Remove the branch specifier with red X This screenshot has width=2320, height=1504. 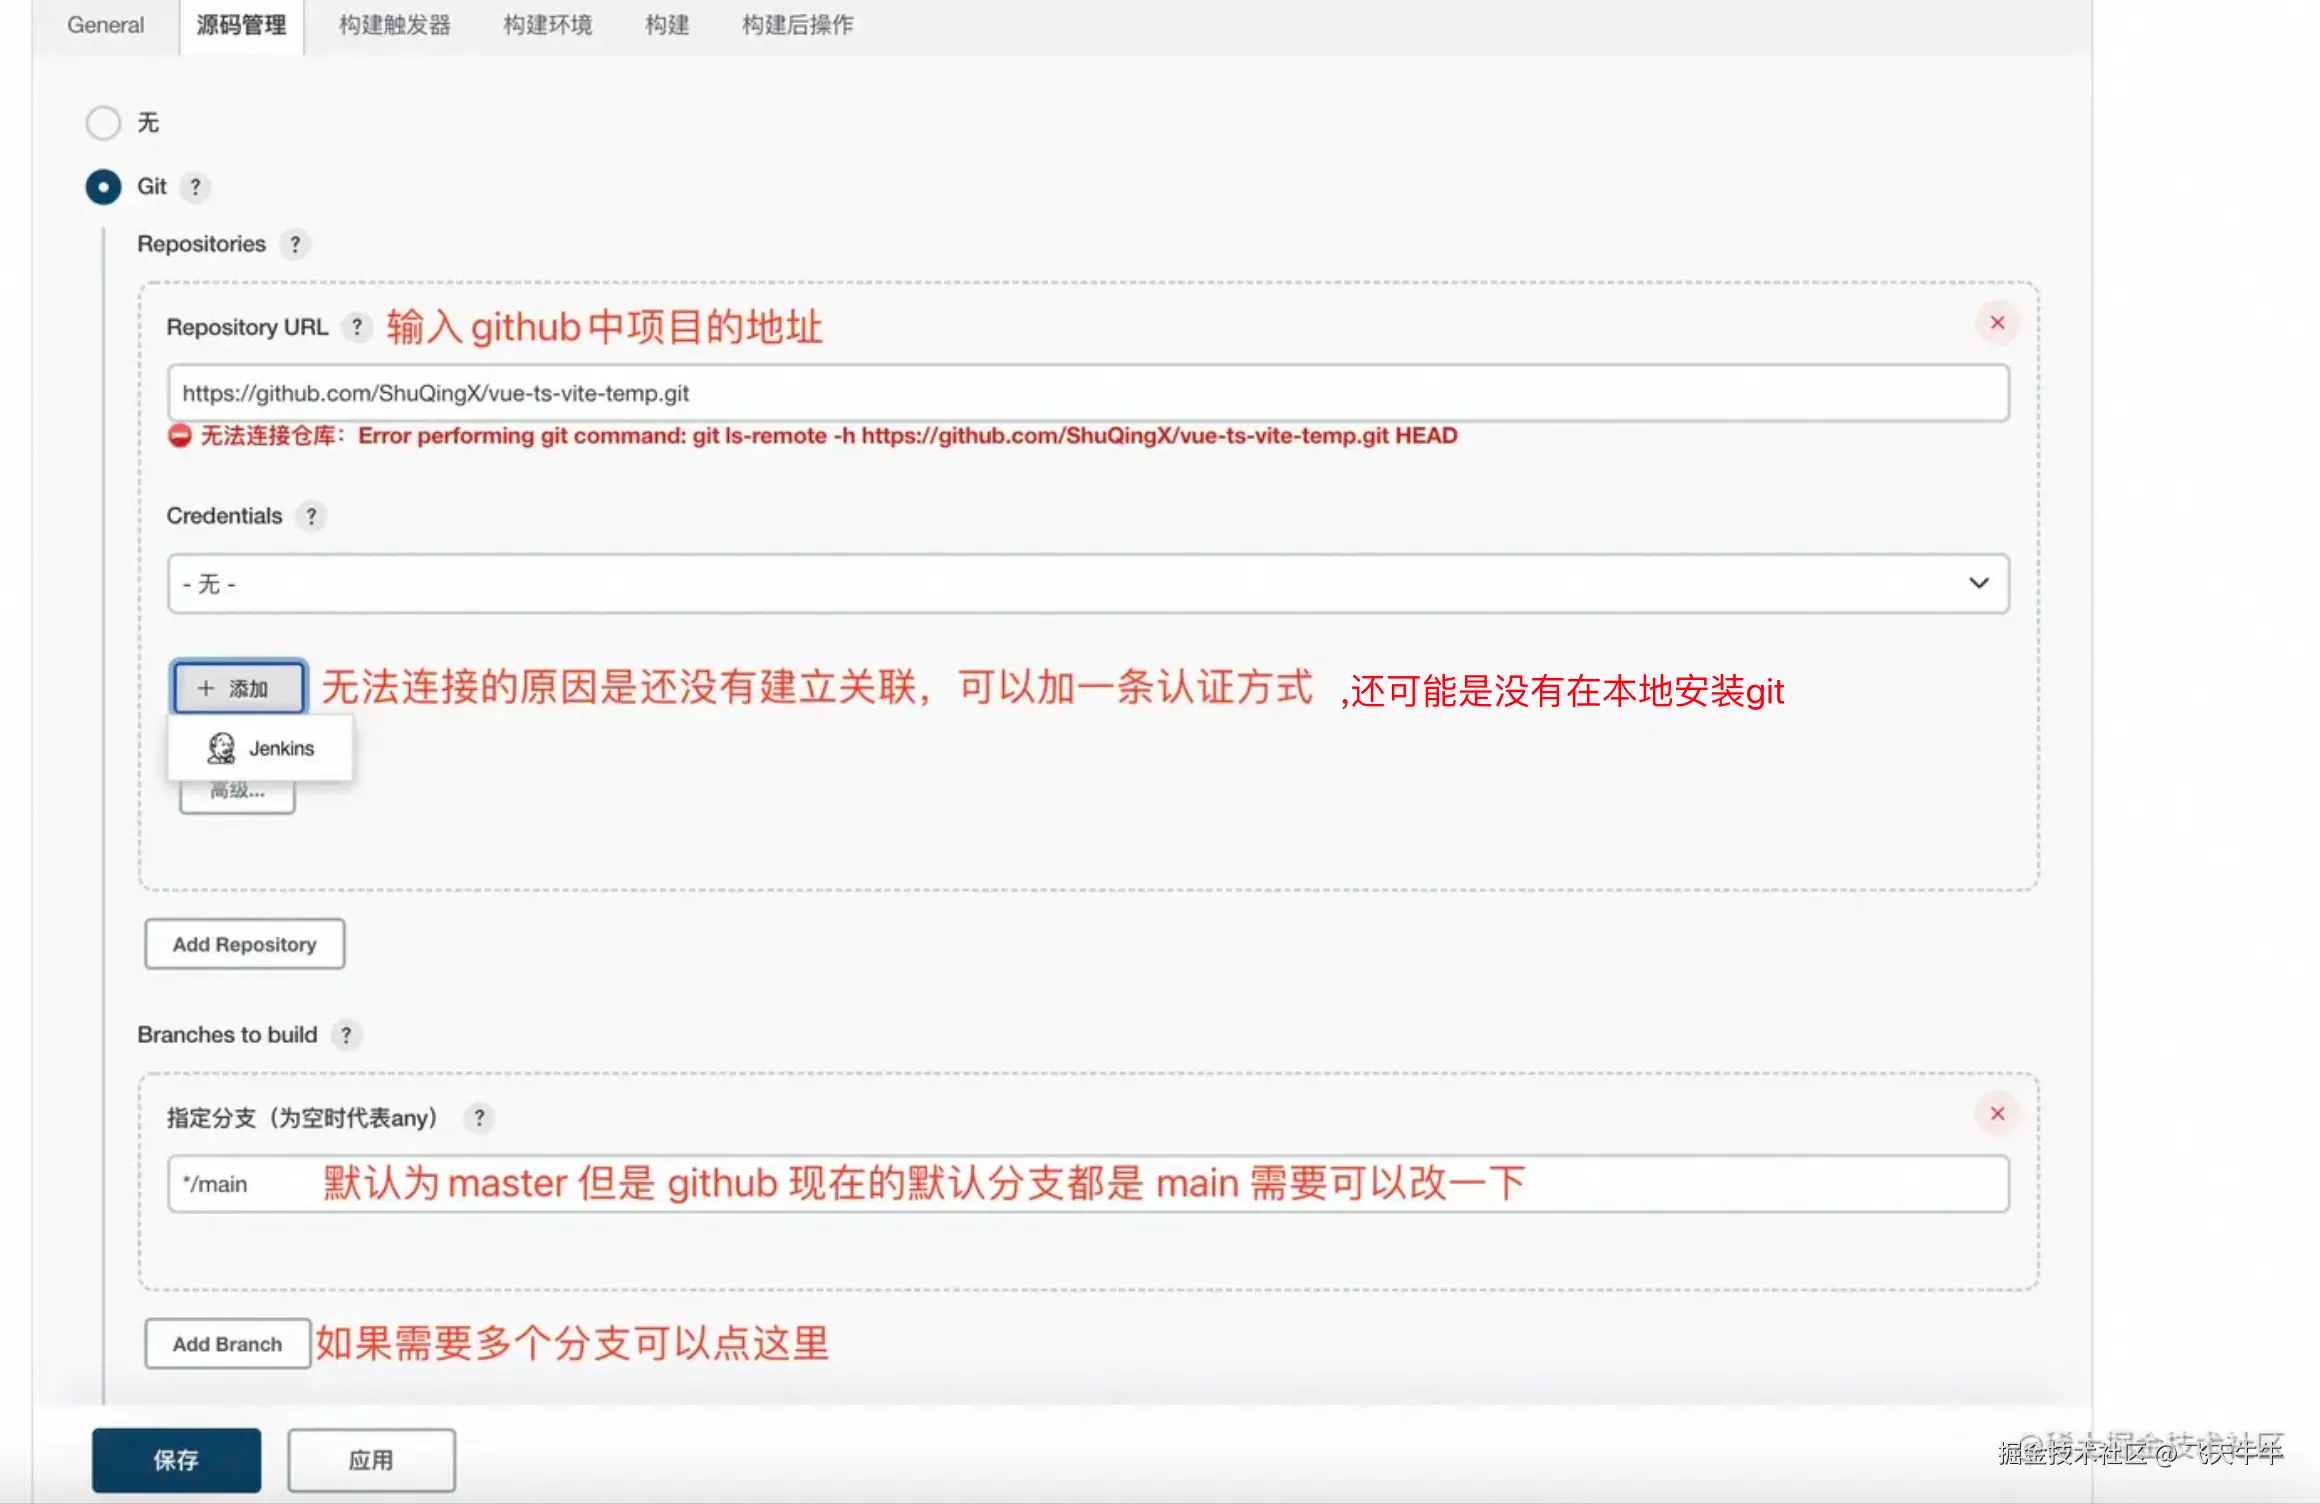pyautogui.click(x=1997, y=1114)
